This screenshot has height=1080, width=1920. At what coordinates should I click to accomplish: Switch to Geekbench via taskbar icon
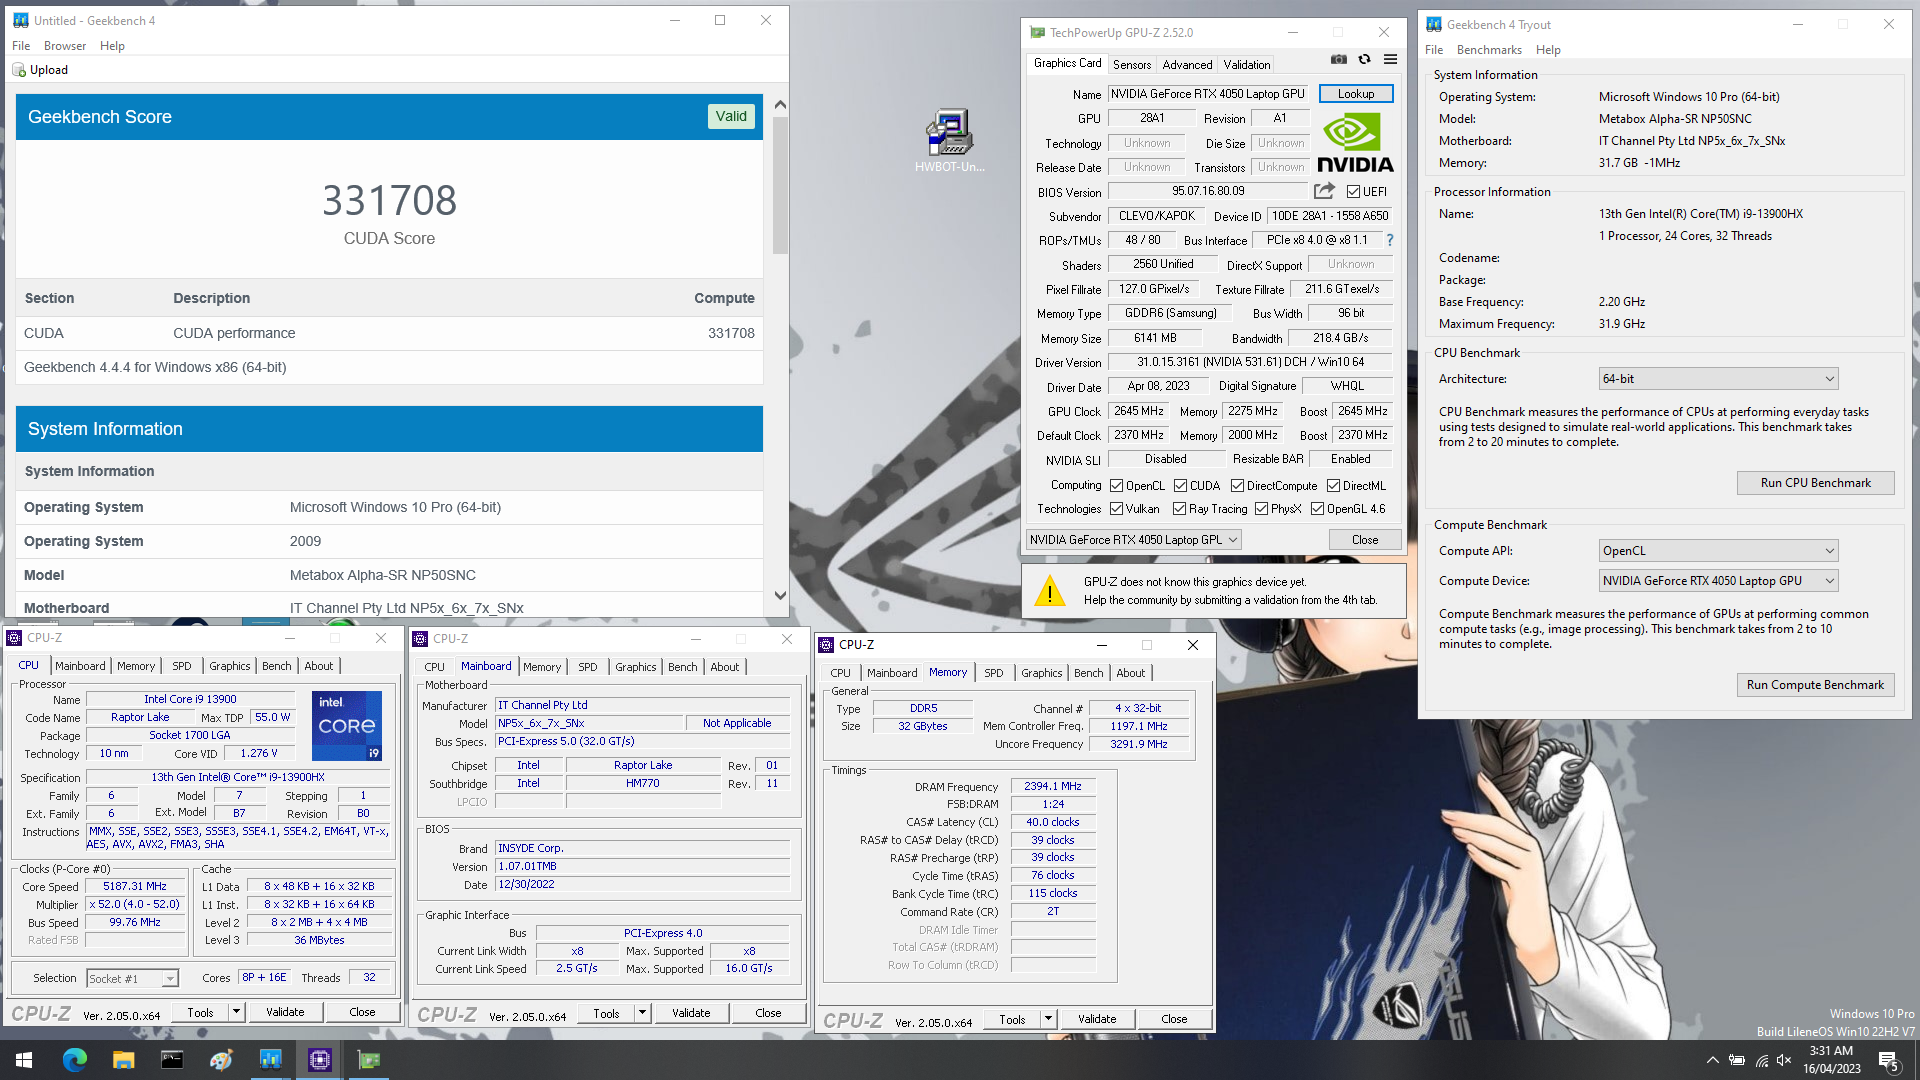[x=270, y=1060]
